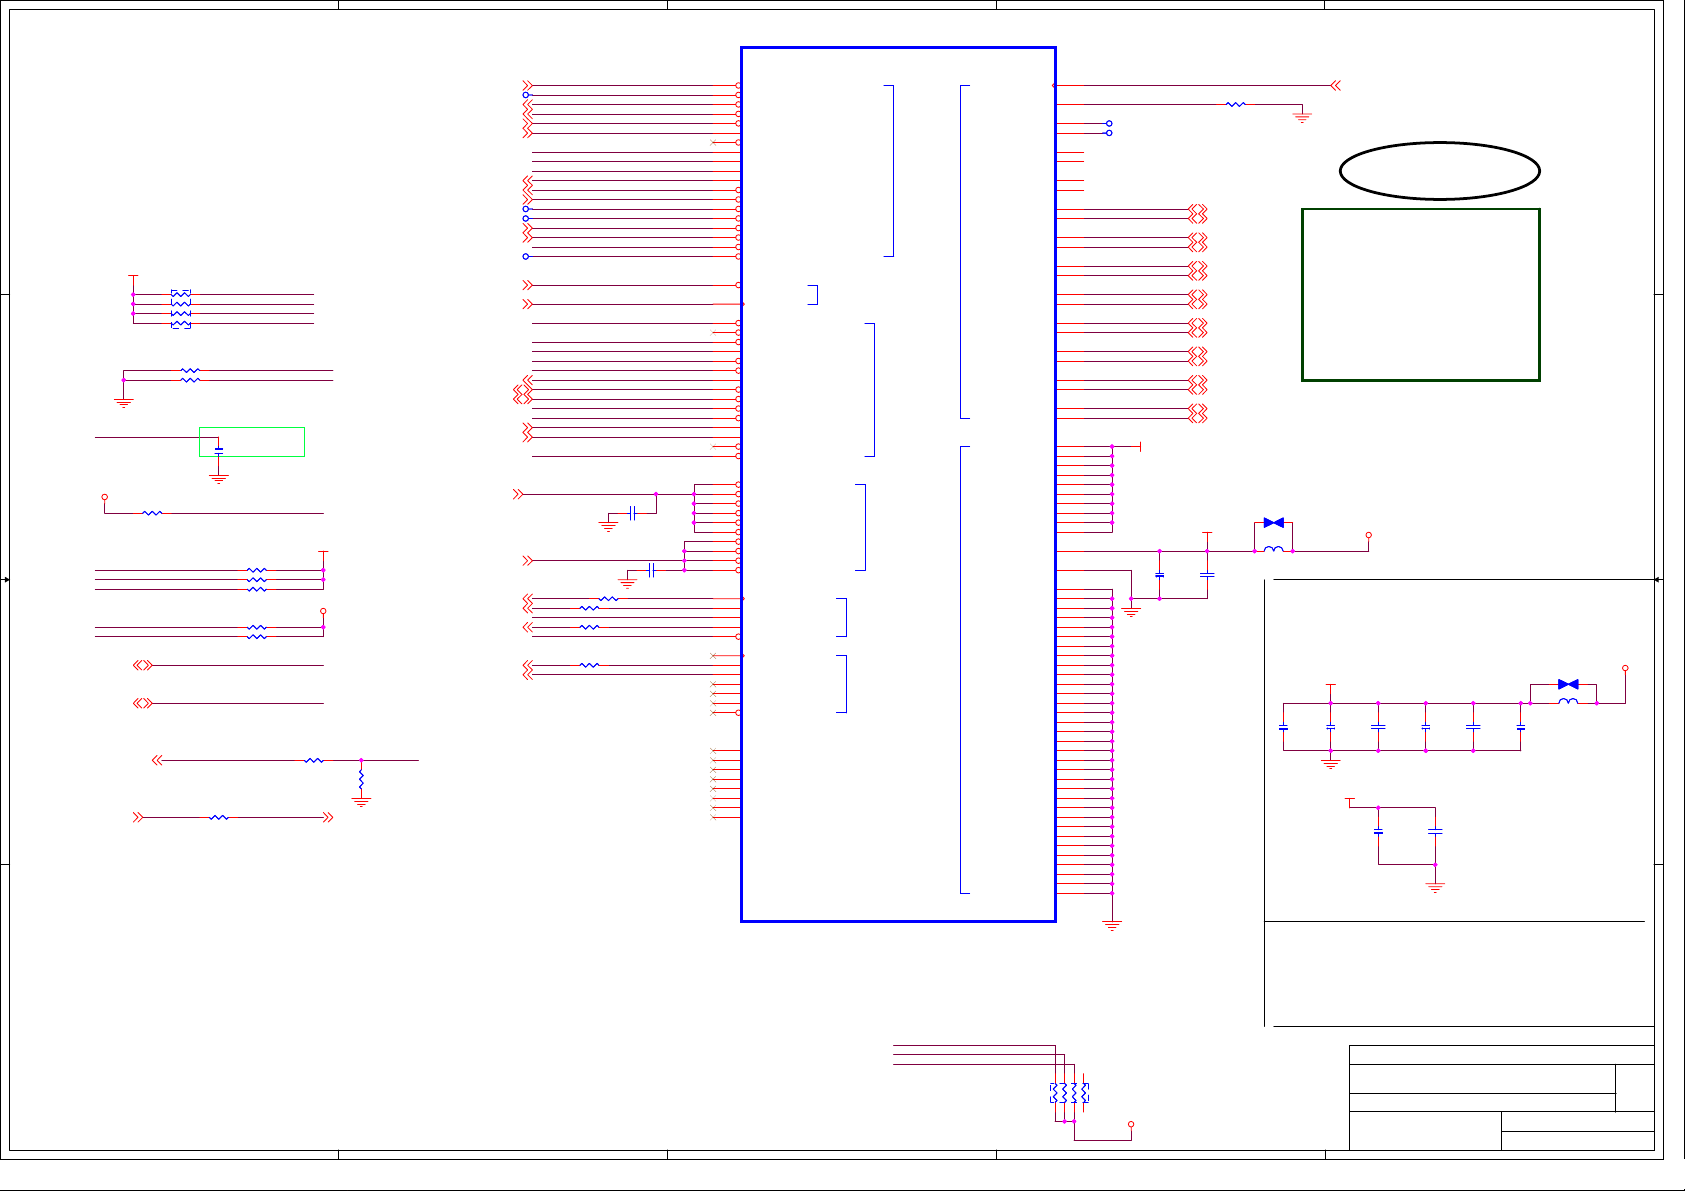Viewport: 1685px width, 1191px height.
Task: Select the large blue-outlined IC component body
Action: [x=898, y=484]
